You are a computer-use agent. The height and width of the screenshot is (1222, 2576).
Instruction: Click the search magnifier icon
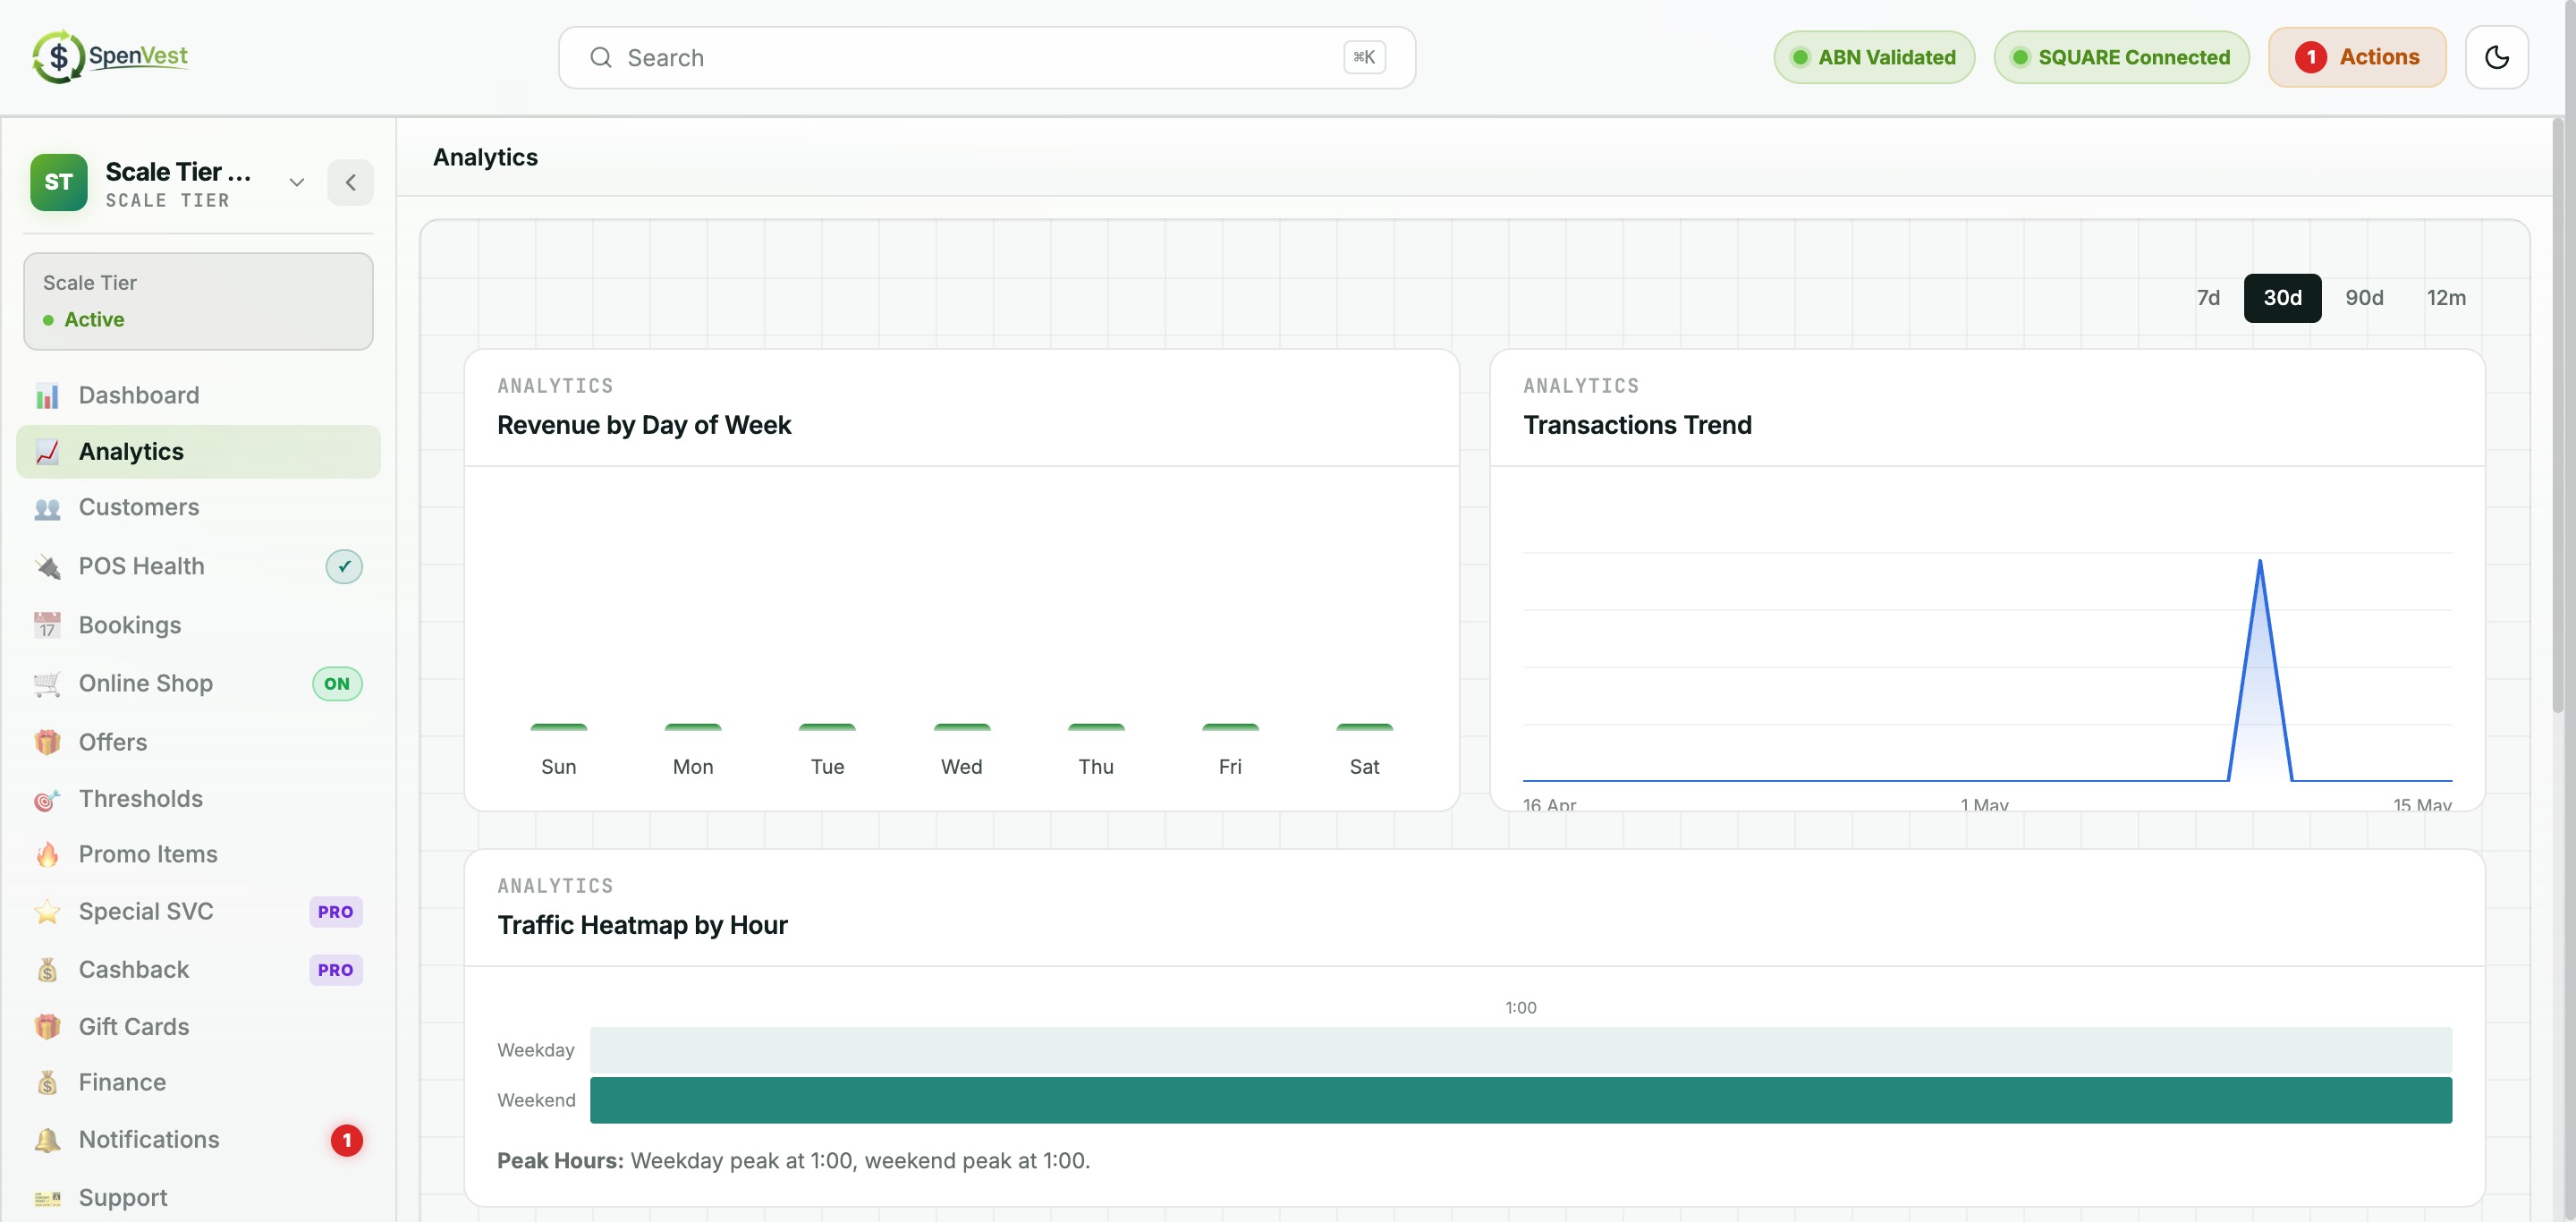600,57
